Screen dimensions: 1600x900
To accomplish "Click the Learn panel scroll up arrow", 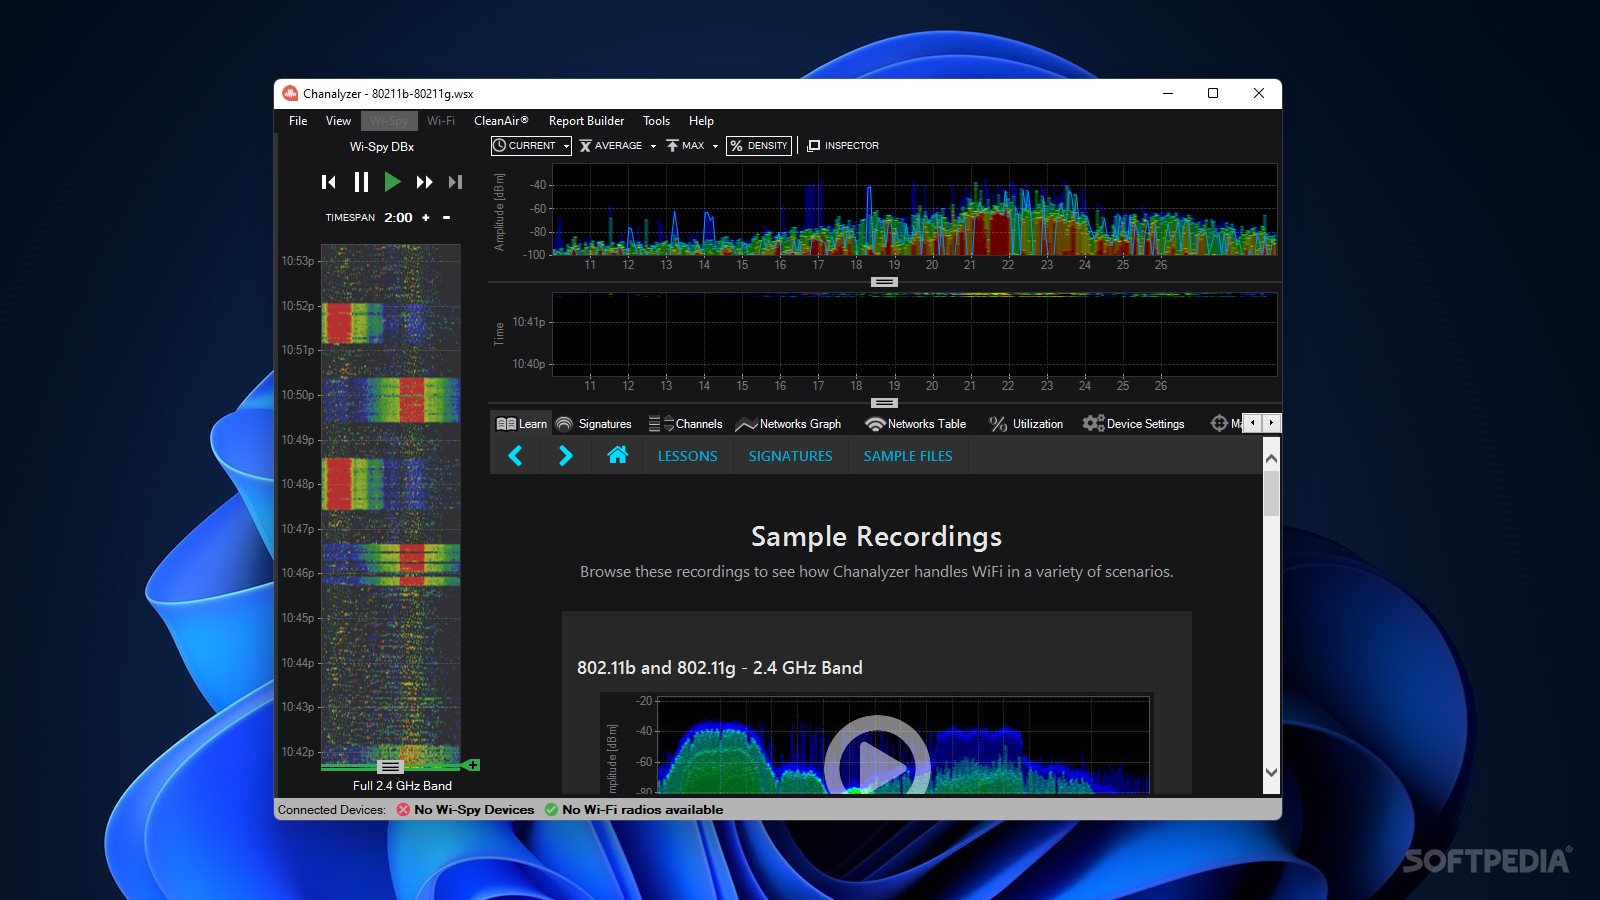I will 1271,458.
